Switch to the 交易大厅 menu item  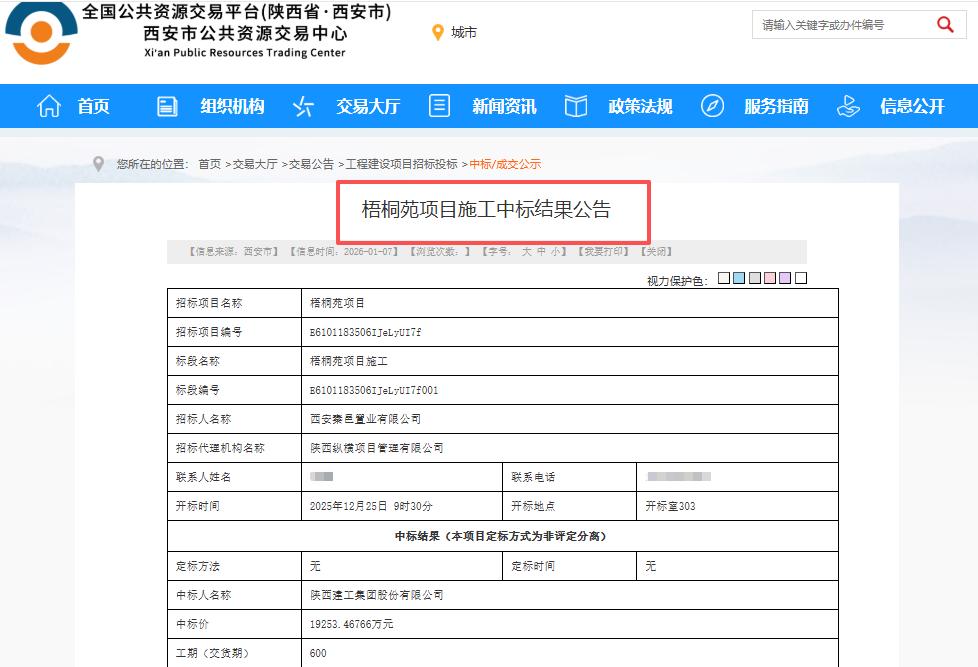point(365,106)
